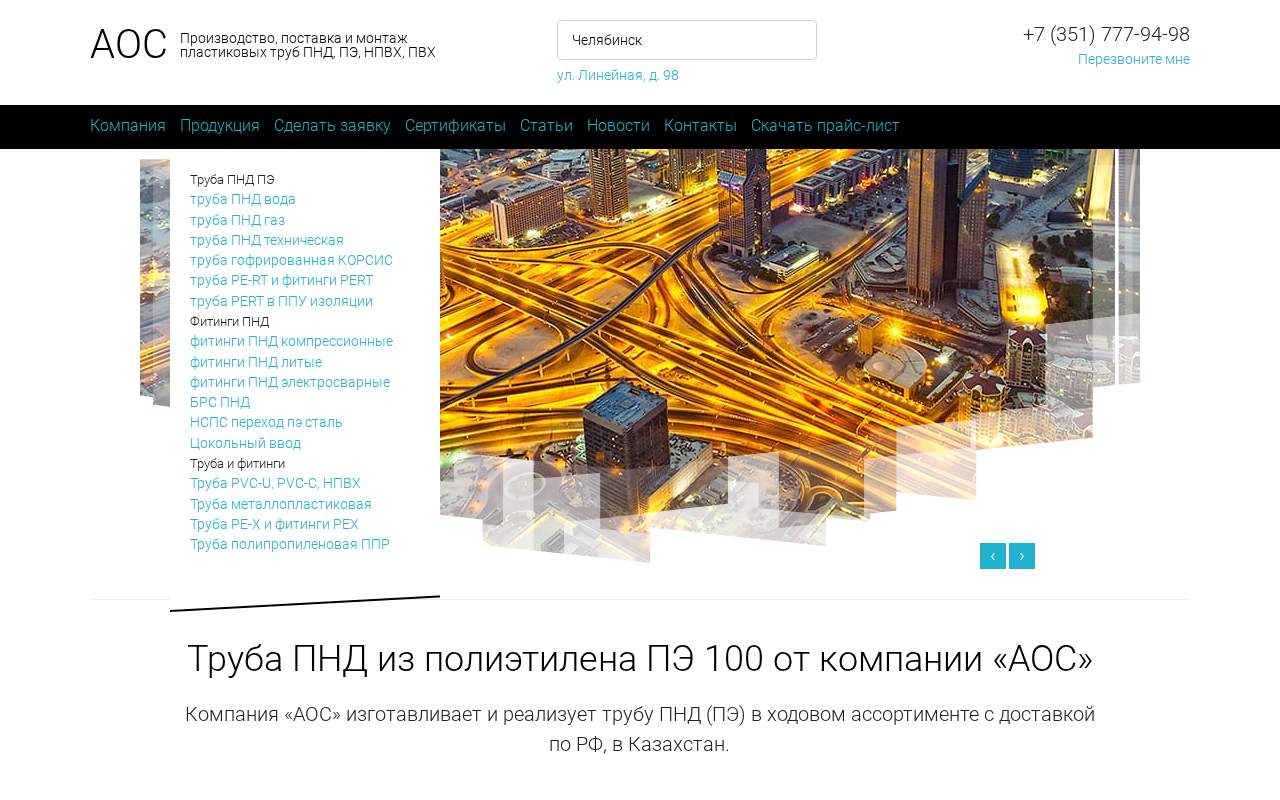Open Новости section
Image resolution: width=1280 pixels, height=800 pixels.
[618, 126]
